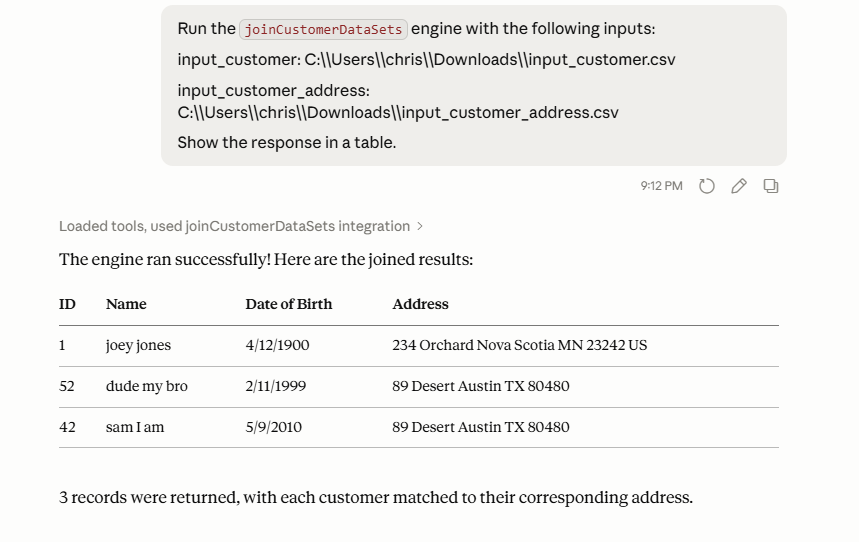Select the Date of Birth column header

pos(289,304)
